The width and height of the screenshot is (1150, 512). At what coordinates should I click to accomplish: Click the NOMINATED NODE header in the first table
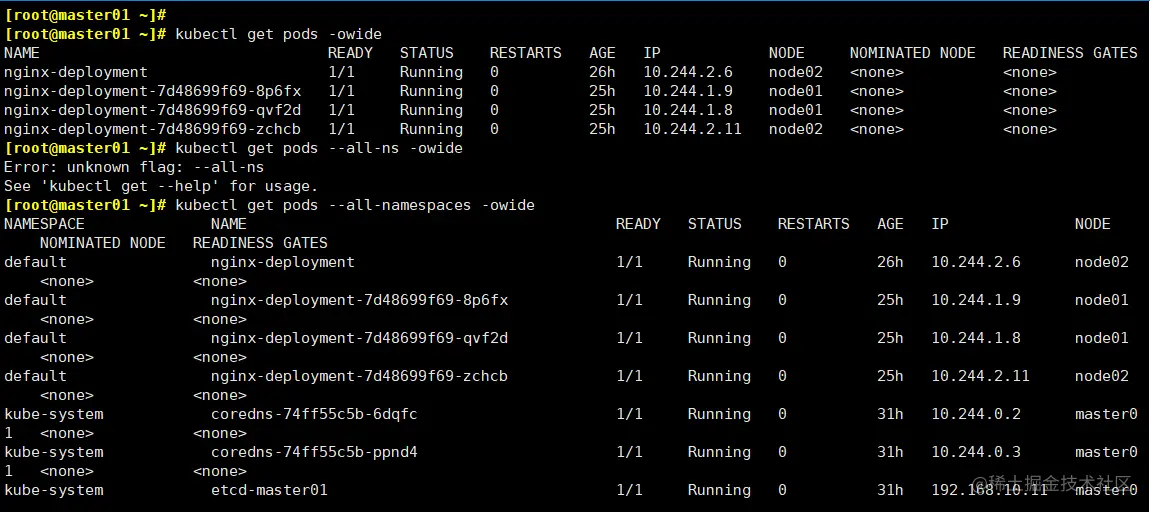click(912, 53)
